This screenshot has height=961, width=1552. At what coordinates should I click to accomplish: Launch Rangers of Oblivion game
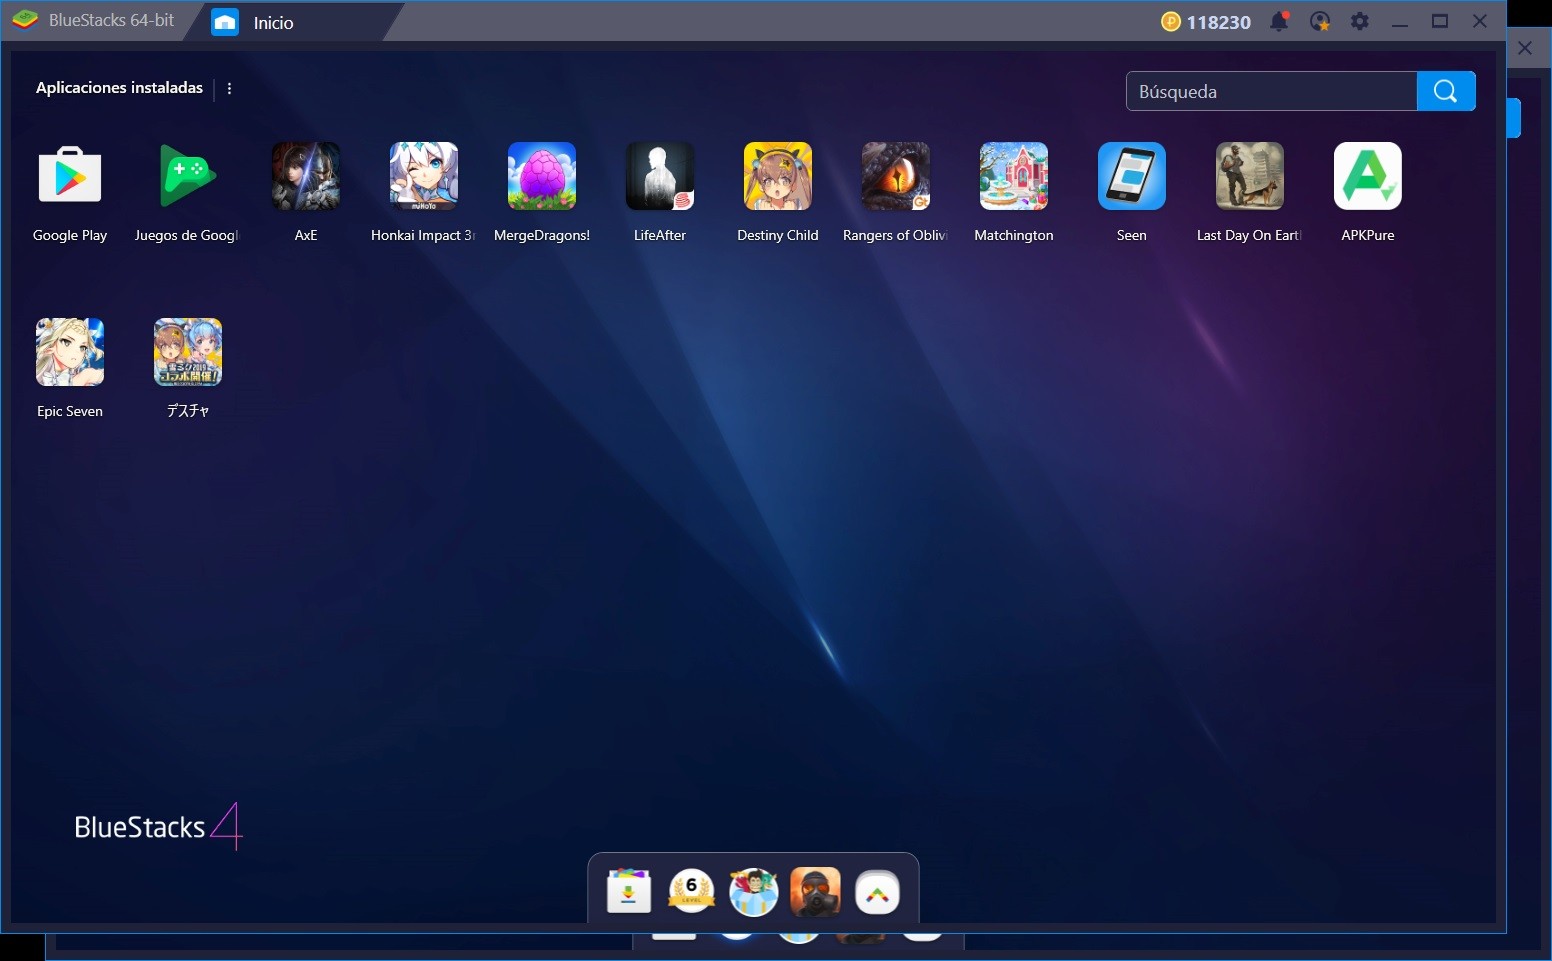[896, 176]
